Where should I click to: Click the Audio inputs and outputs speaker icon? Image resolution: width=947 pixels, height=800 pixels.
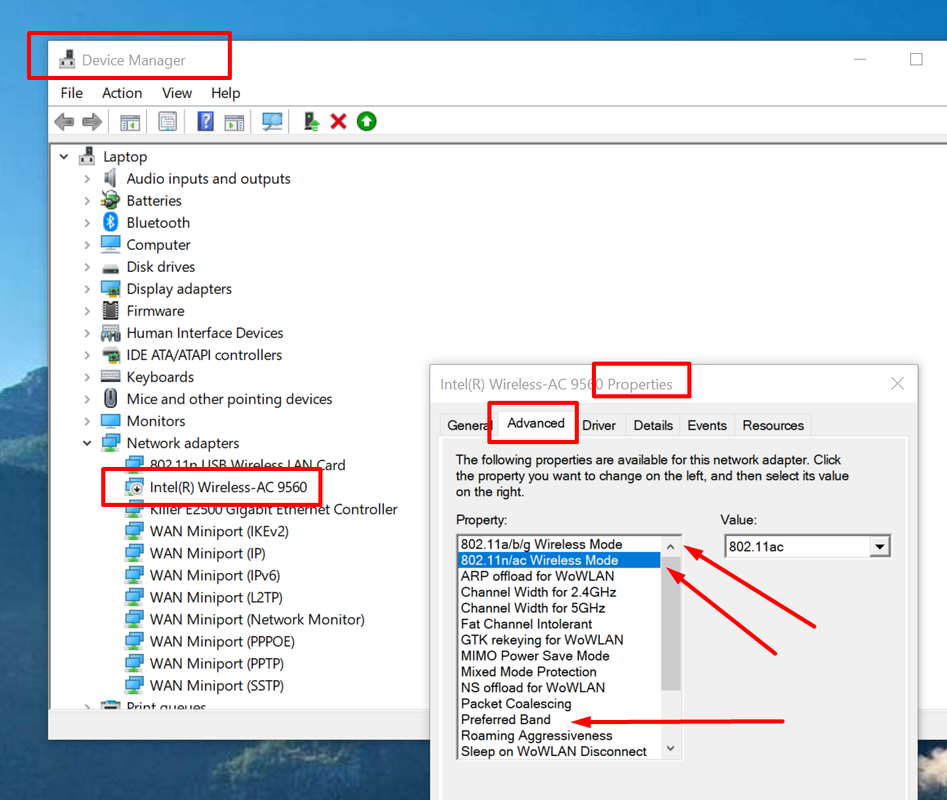(111, 178)
